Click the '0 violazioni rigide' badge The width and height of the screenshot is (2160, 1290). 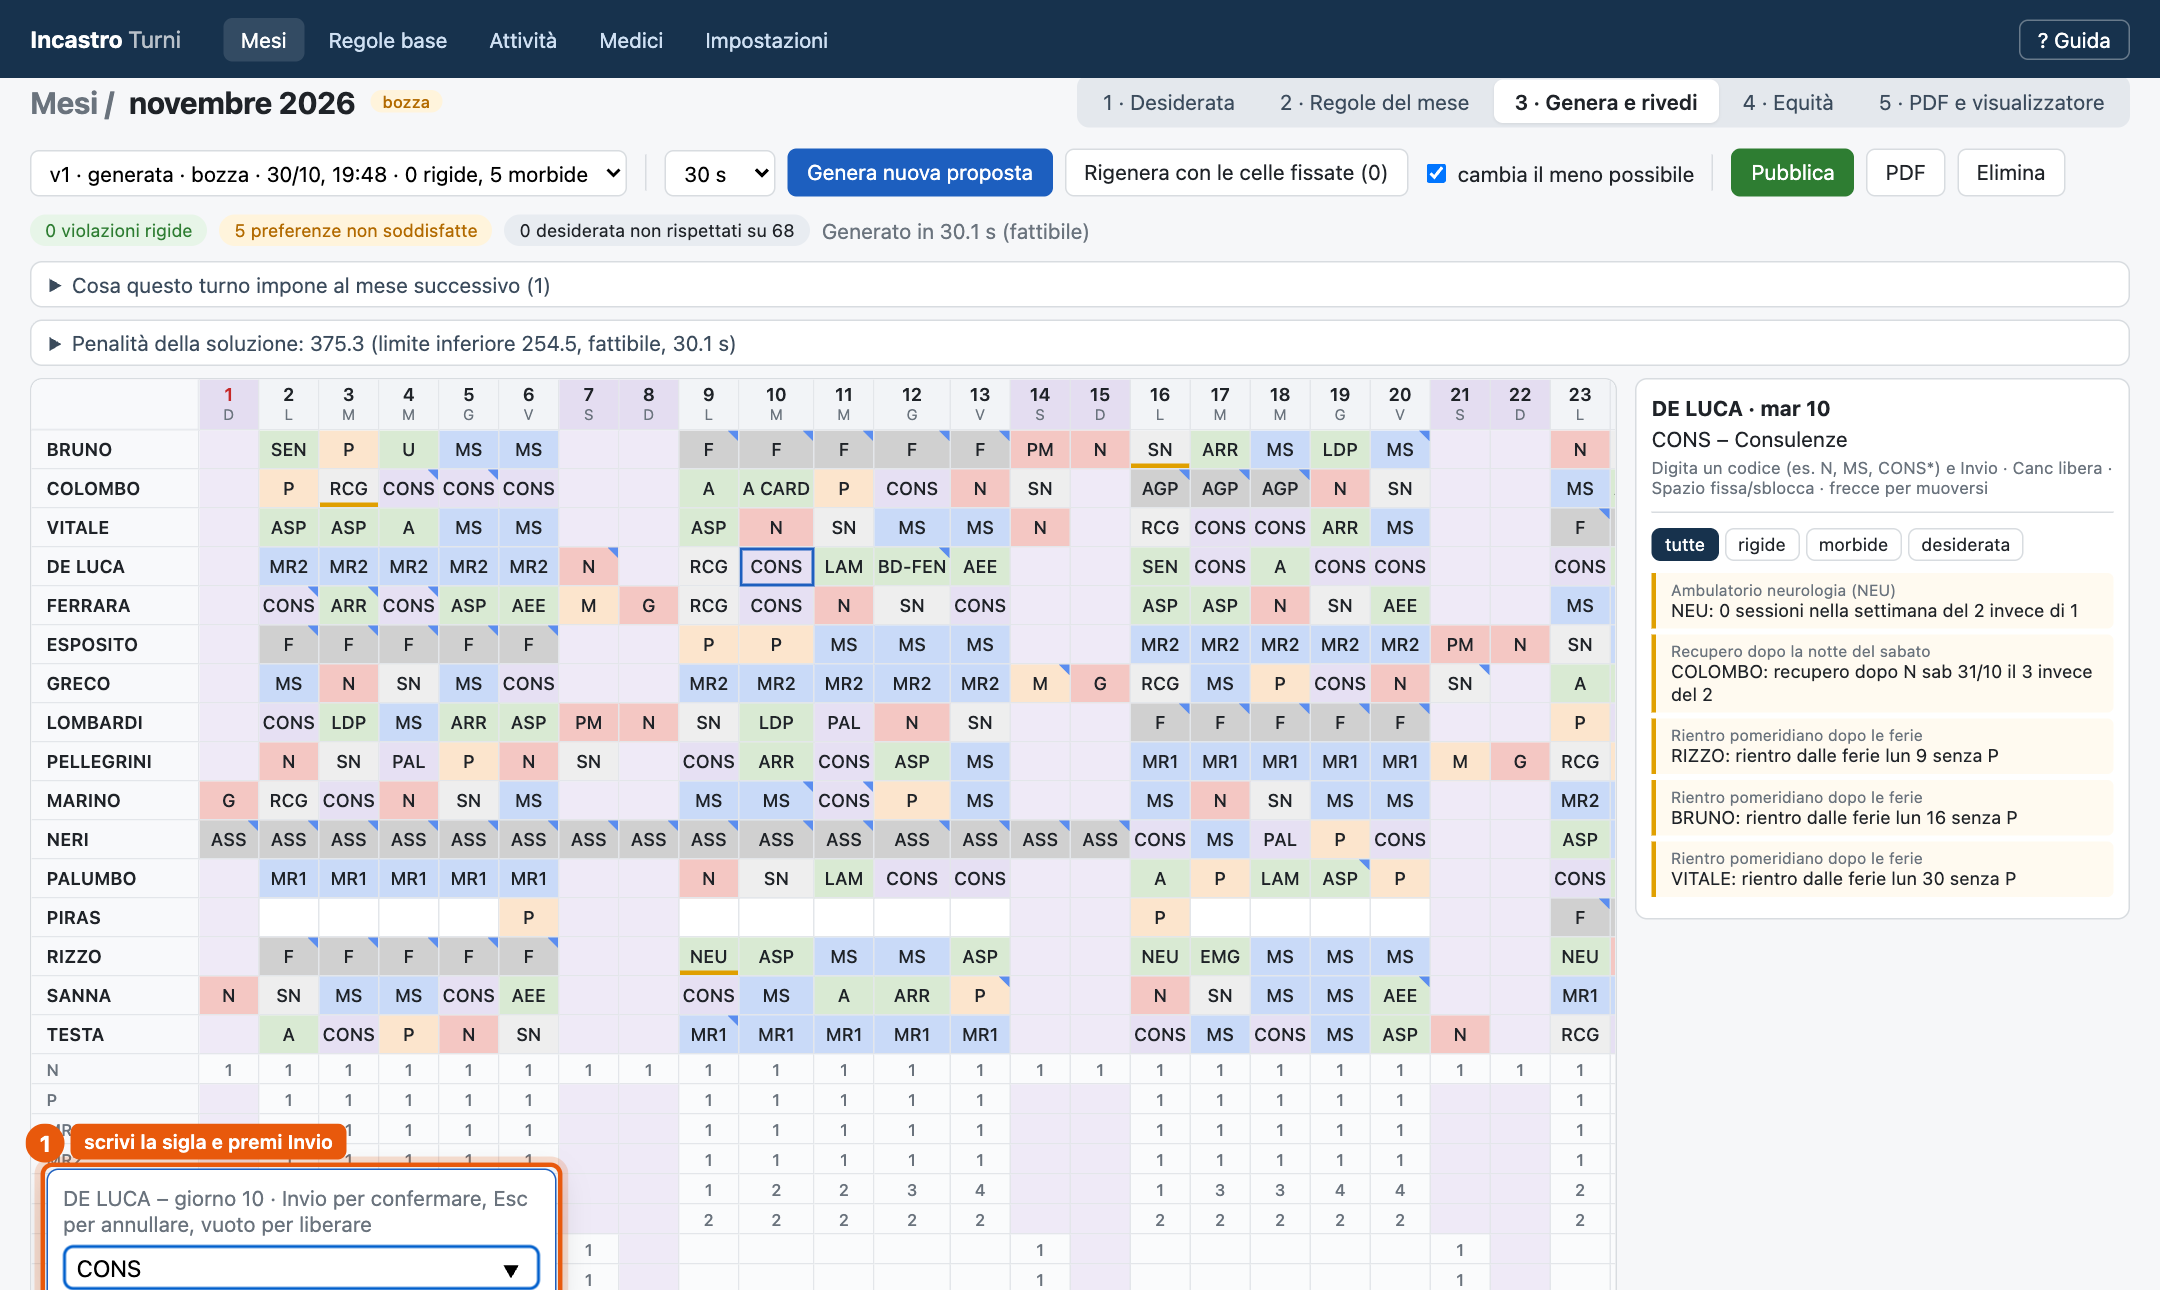point(118,230)
